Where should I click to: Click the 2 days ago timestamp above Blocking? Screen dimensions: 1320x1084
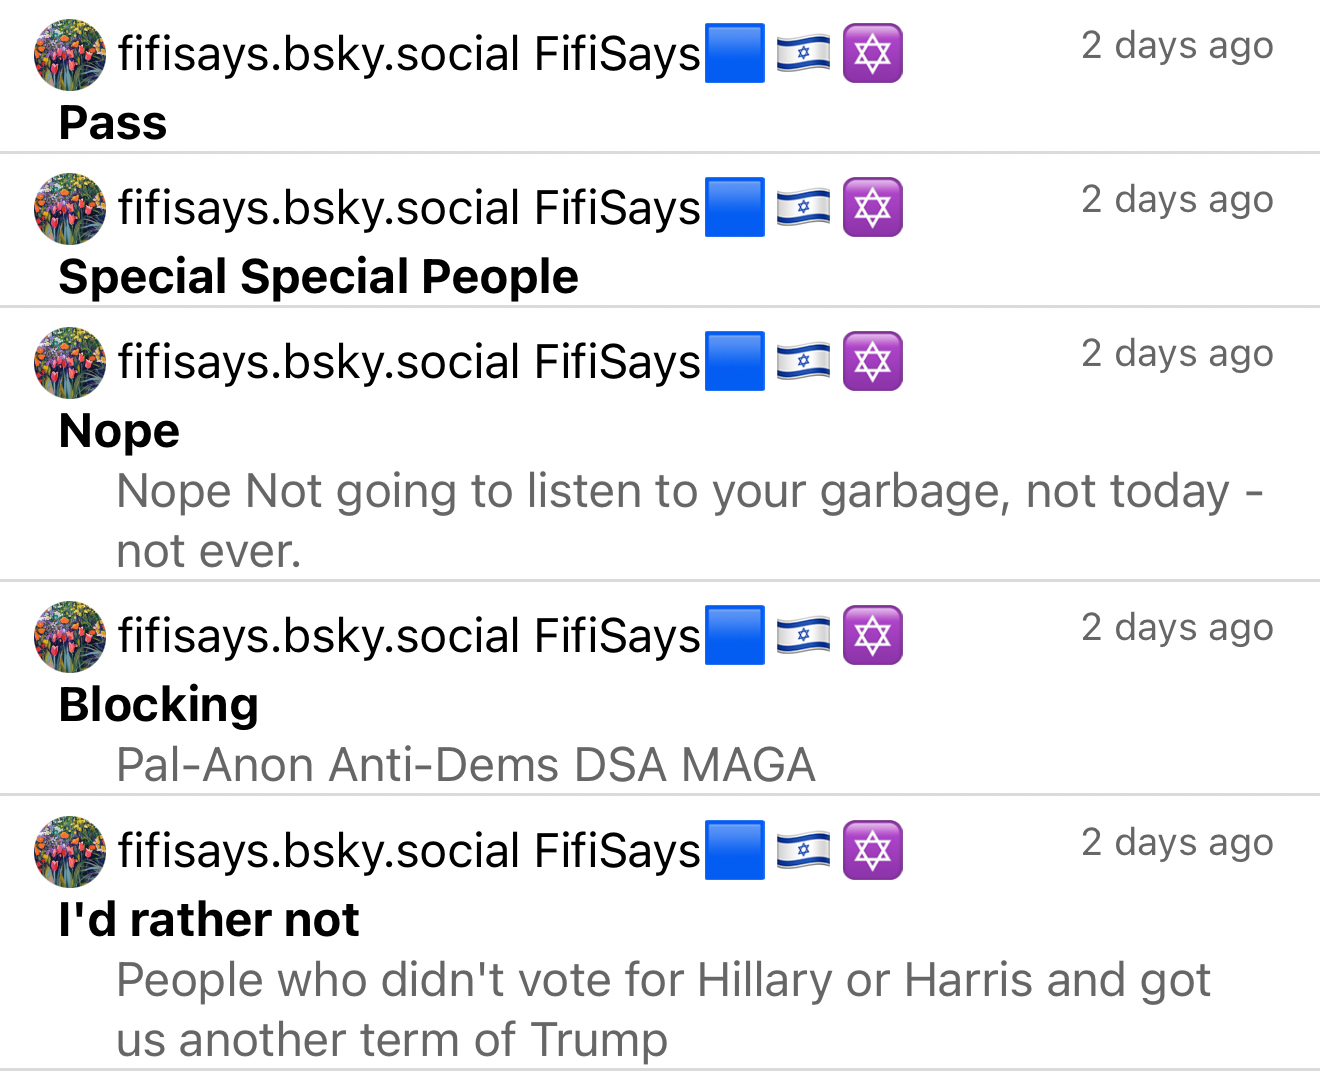coord(1177,628)
